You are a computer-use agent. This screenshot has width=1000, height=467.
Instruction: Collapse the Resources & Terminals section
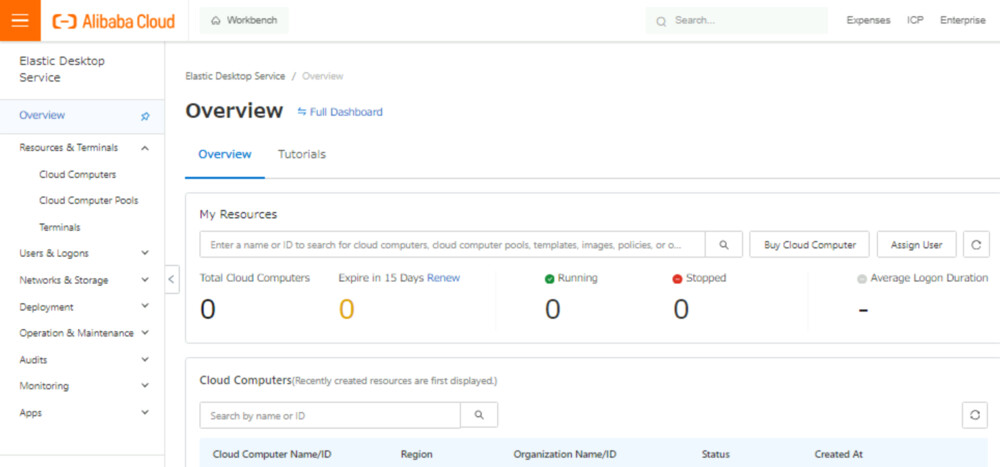coord(145,148)
